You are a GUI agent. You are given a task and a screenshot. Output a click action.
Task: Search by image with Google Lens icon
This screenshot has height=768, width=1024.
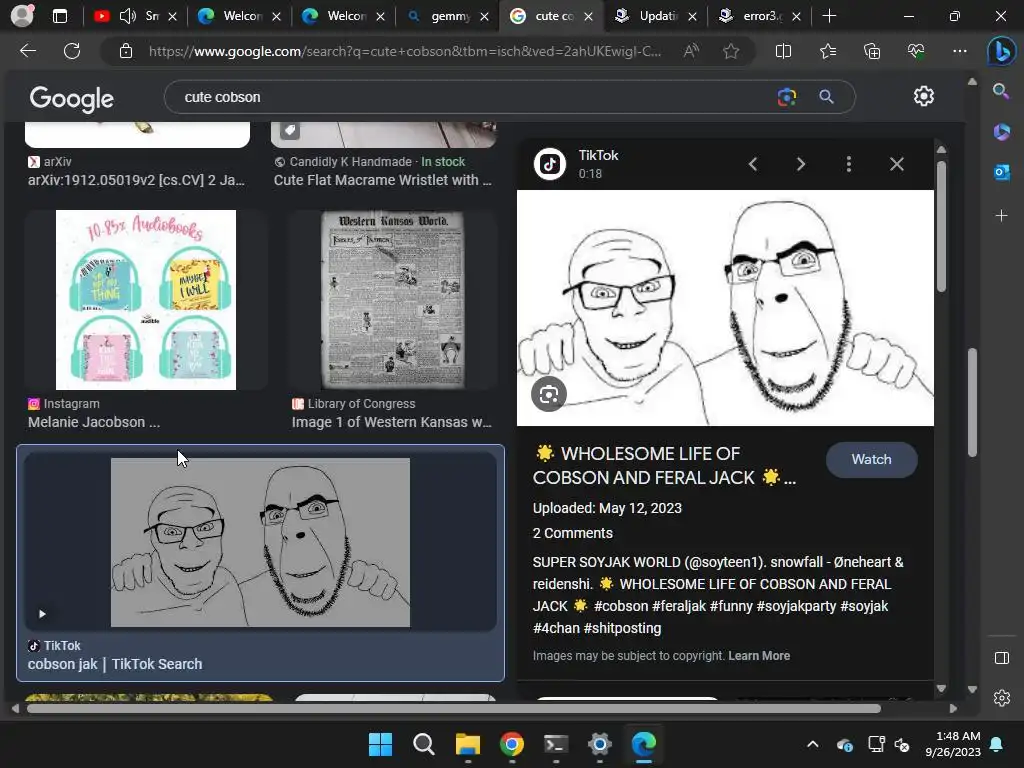click(787, 97)
